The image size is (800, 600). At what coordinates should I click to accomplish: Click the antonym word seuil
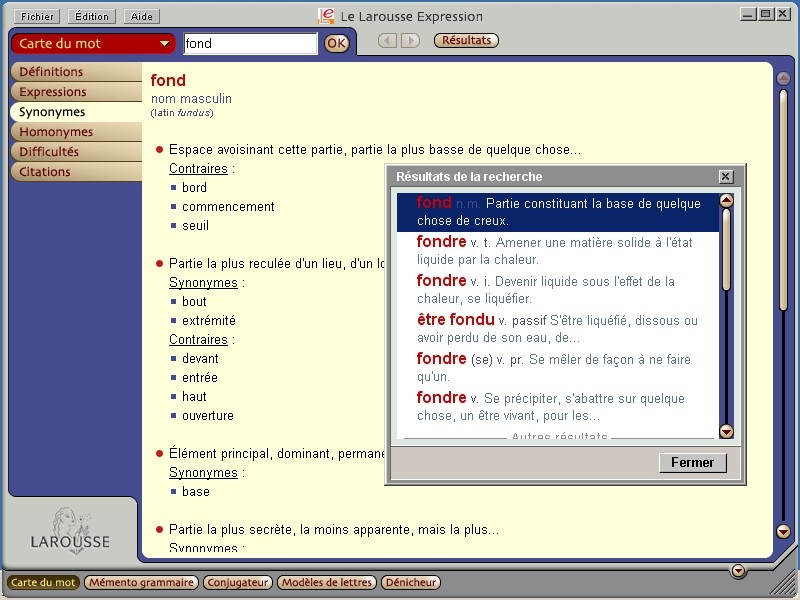195,226
